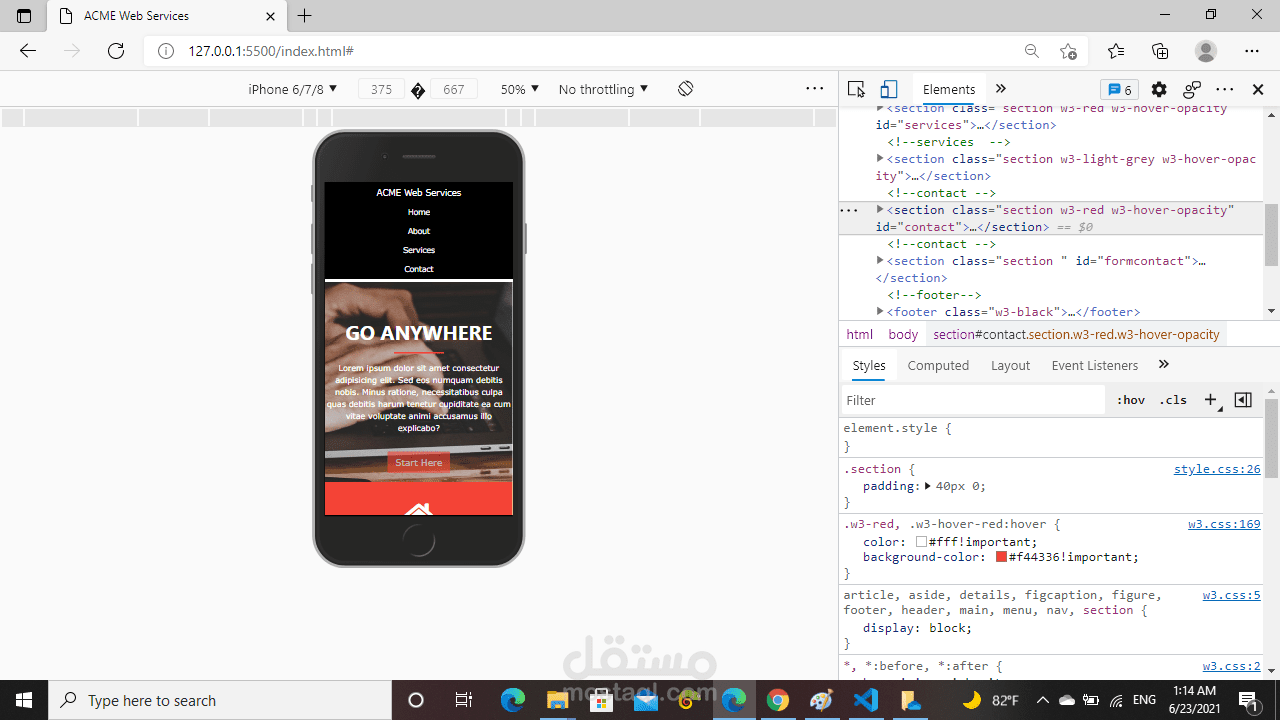Toggle the :hov element state button
Image resolution: width=1280 pixels, height=720 pixels.
tap(1131, 400)
